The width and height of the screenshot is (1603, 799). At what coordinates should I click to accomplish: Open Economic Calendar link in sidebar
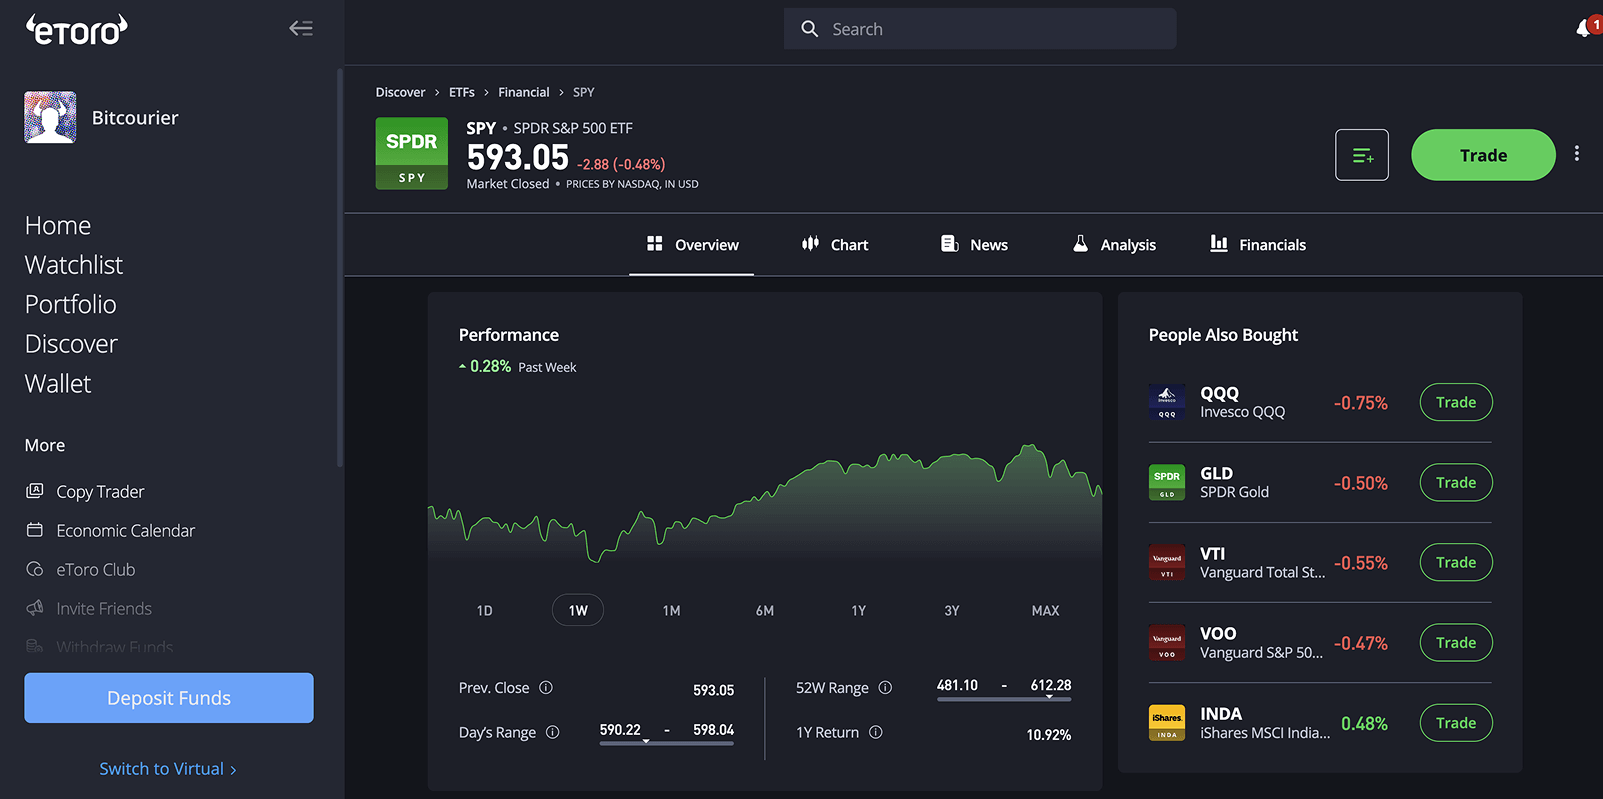126,530
